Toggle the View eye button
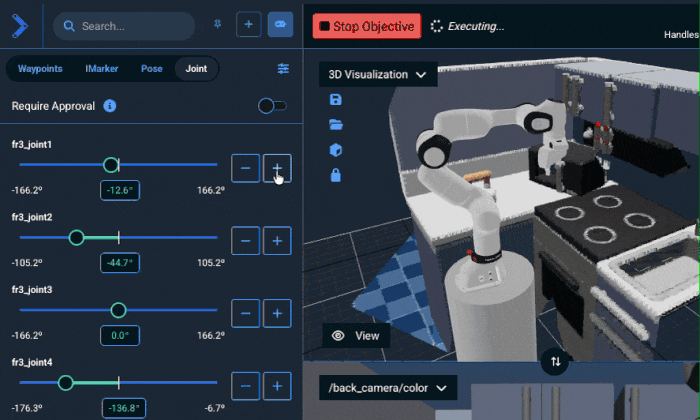This screenshot has width=700, height=420. 356,336
